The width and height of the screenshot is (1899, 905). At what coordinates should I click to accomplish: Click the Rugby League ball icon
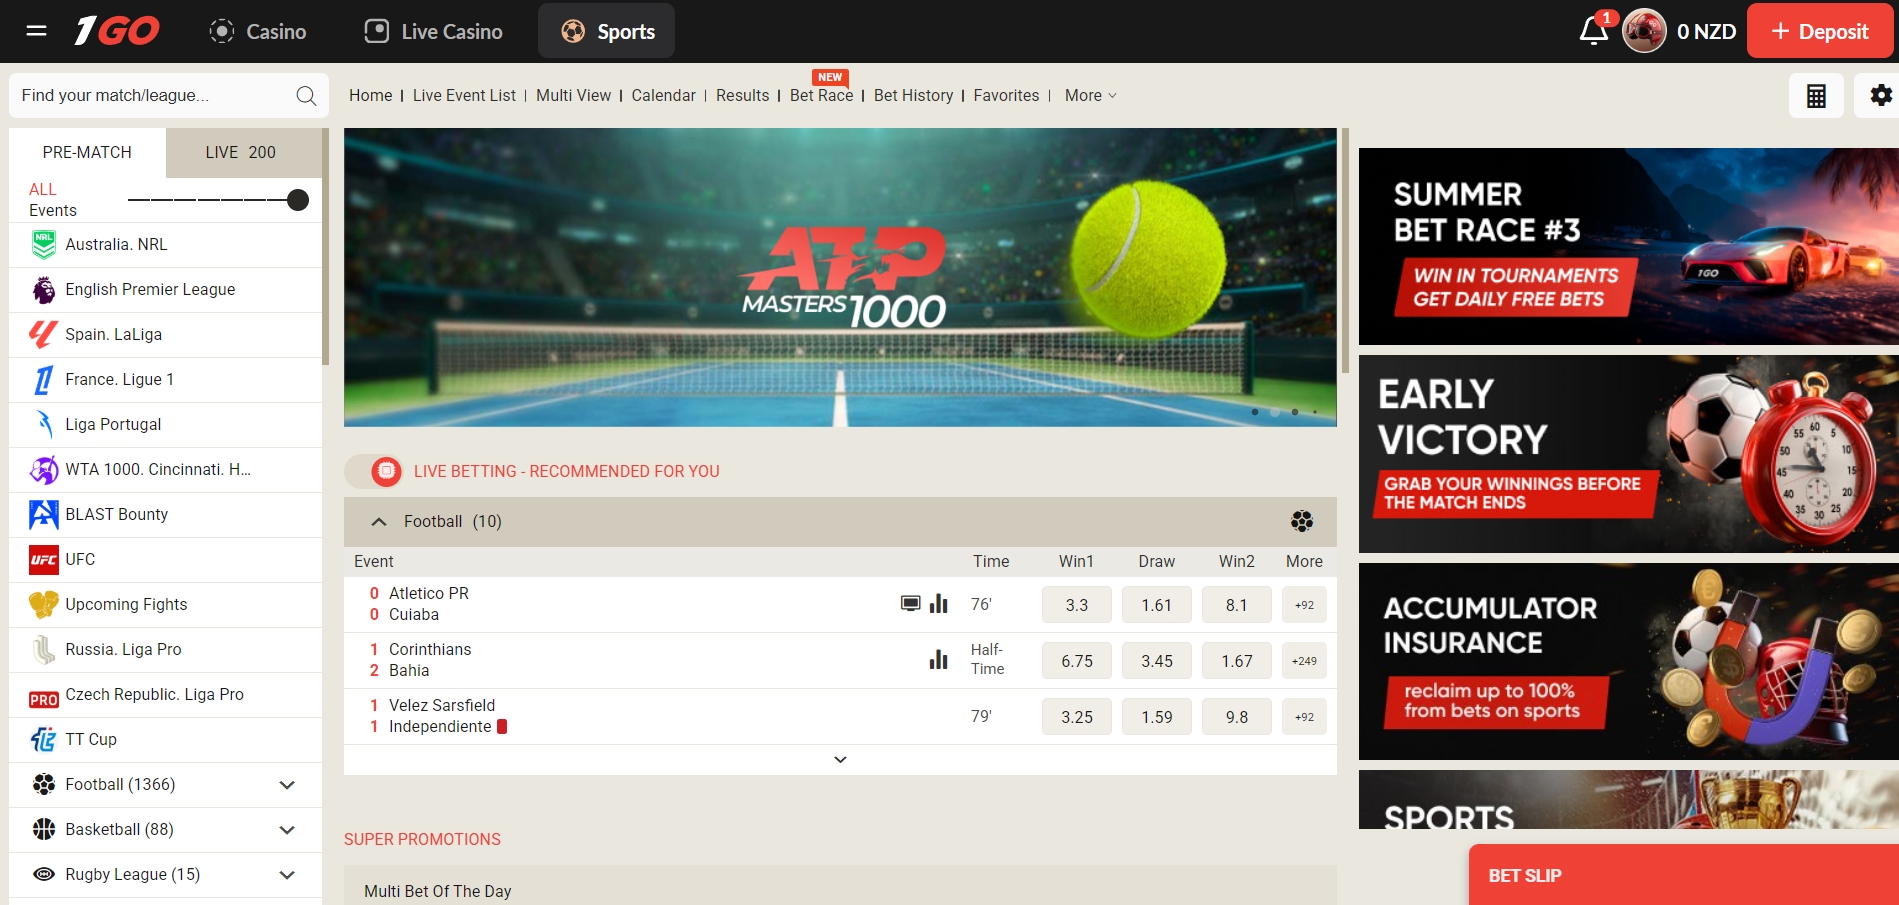click(44, 874)
